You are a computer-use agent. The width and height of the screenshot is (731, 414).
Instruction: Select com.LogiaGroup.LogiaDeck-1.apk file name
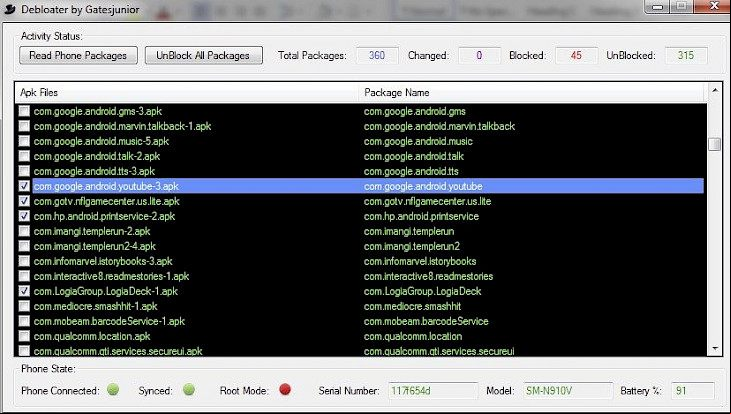coord(106,291)
